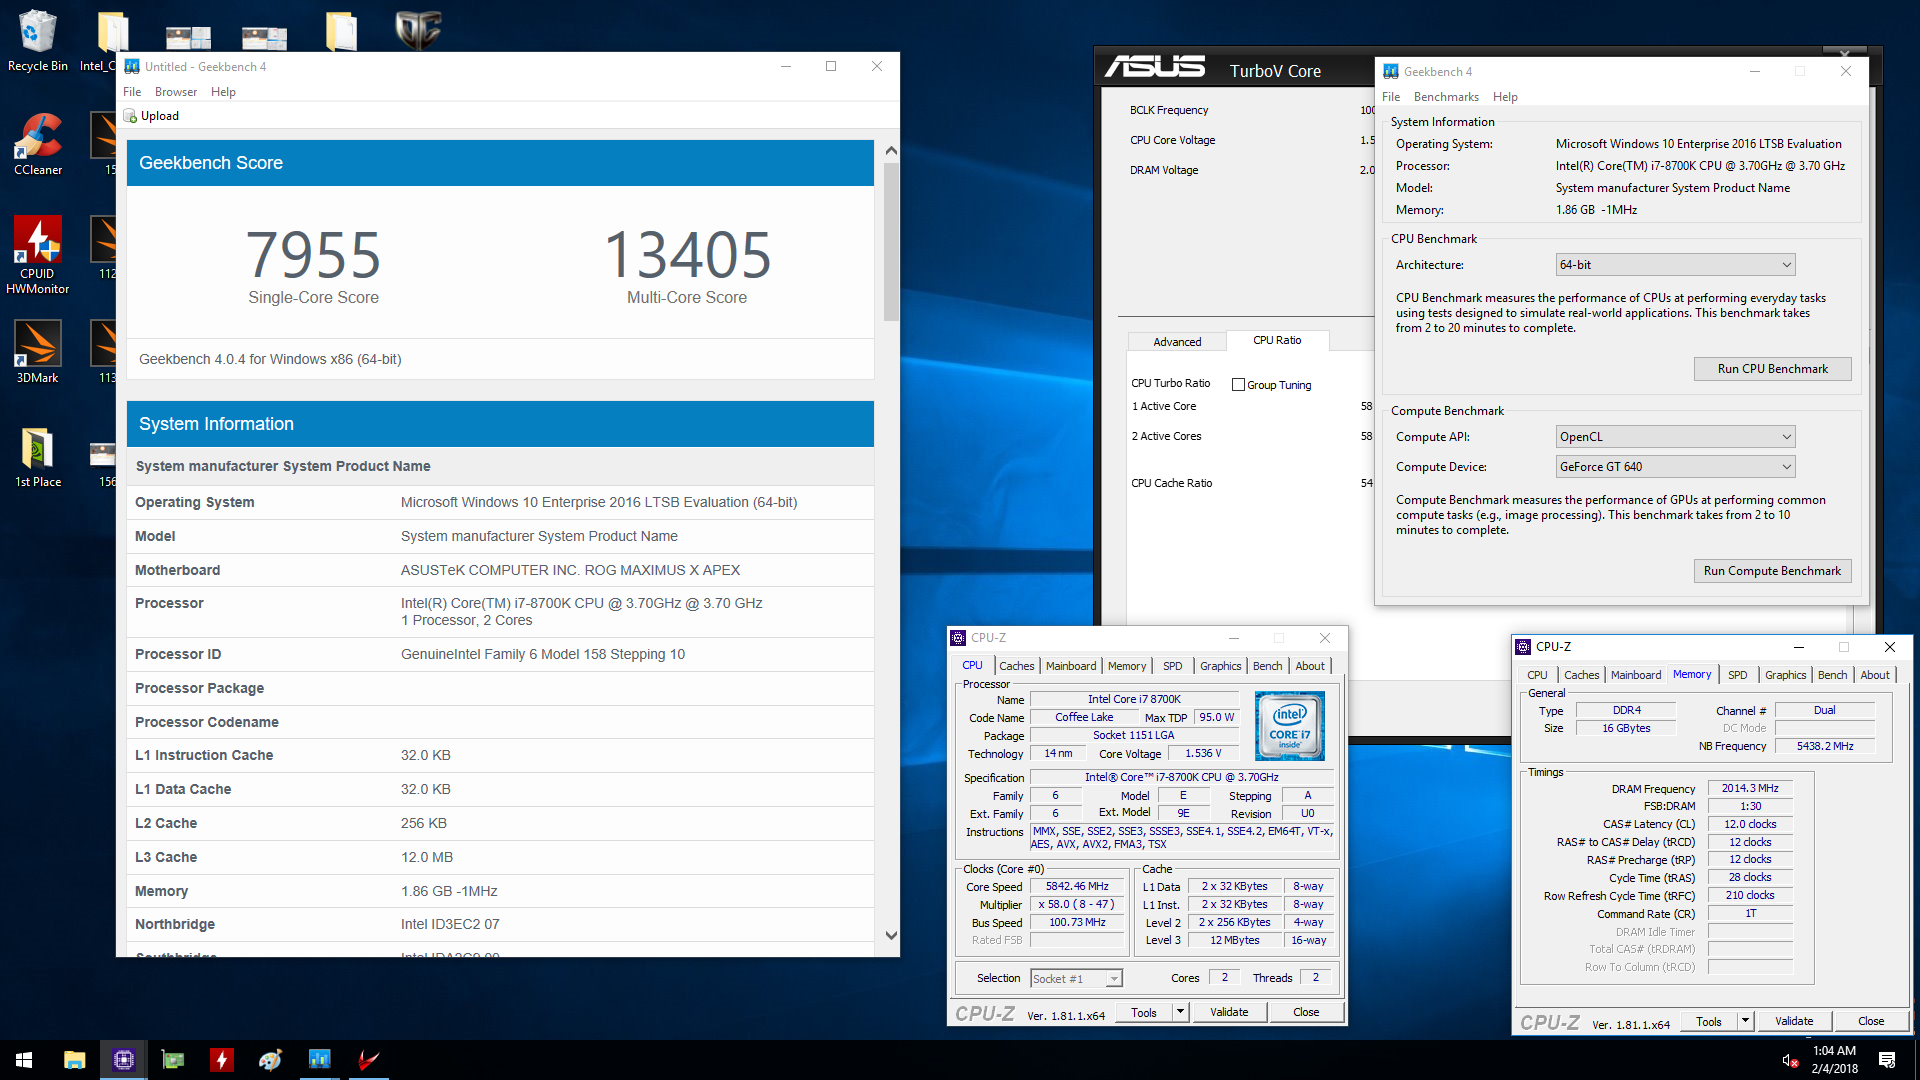1920x1080 pixels.
Task: Click the muted volume tray icon
Action: pyautogui.click(x=1790, y=1060)
